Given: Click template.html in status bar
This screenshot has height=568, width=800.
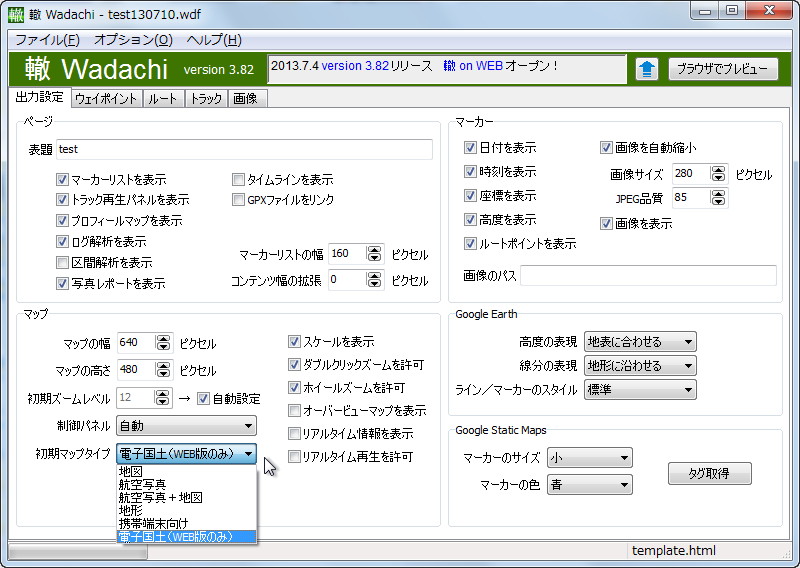Looking at the screenshot, I should [673, 551].
